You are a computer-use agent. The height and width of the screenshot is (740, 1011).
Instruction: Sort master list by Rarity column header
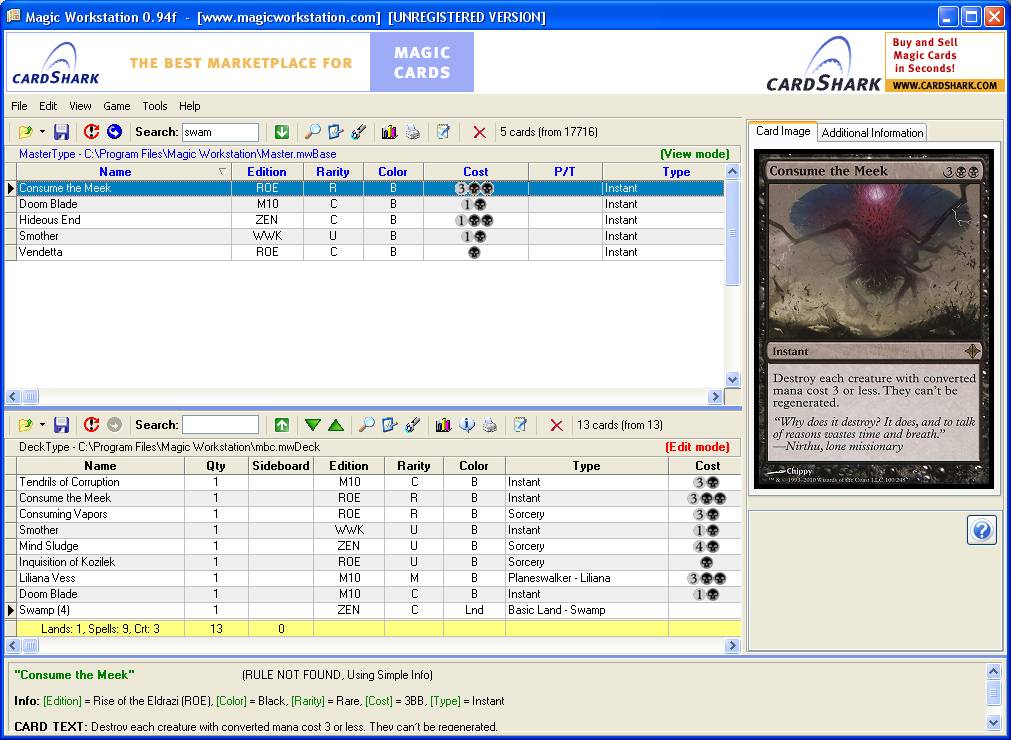click(x=333, y=171)
